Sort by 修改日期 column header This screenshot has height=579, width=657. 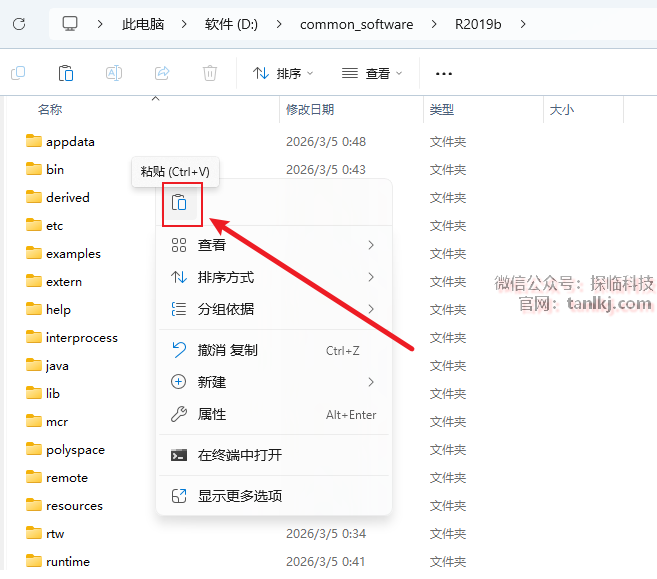click(310, 110)
